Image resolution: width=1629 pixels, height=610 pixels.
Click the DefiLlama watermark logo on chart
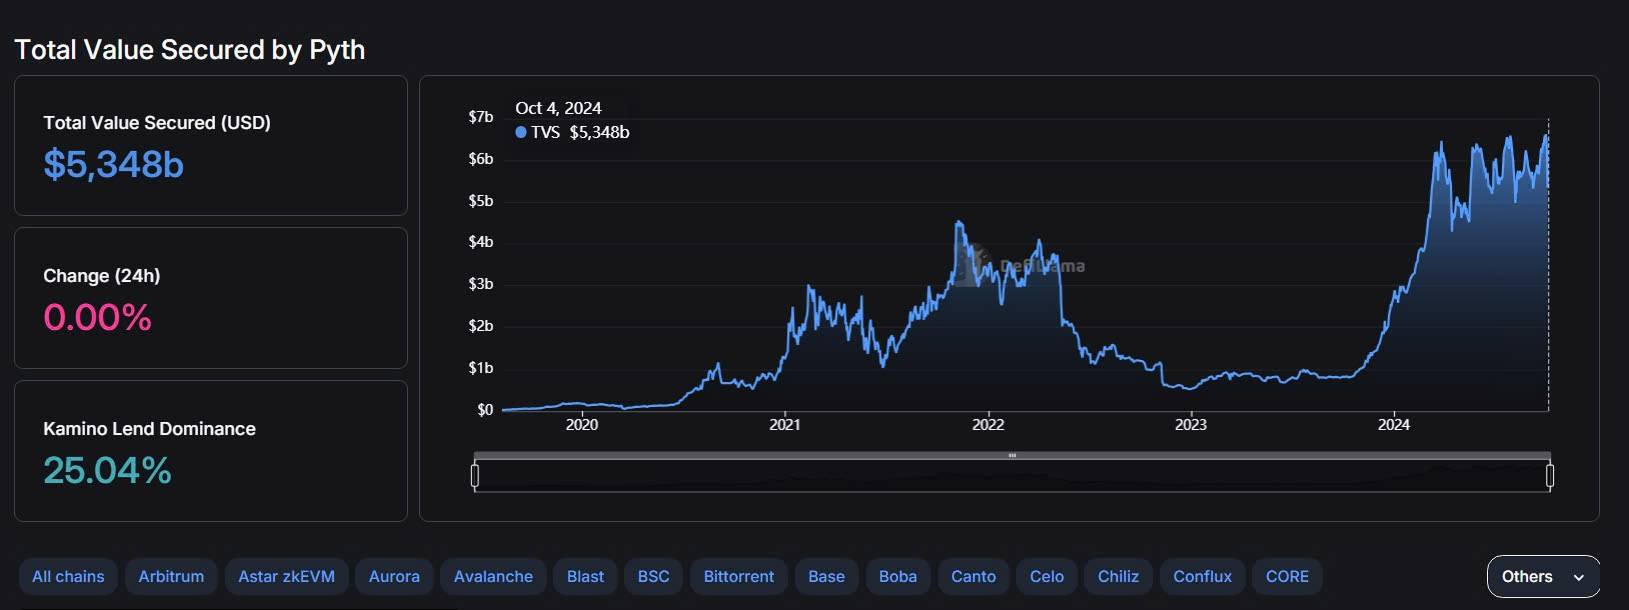click(x=966, y=266)
